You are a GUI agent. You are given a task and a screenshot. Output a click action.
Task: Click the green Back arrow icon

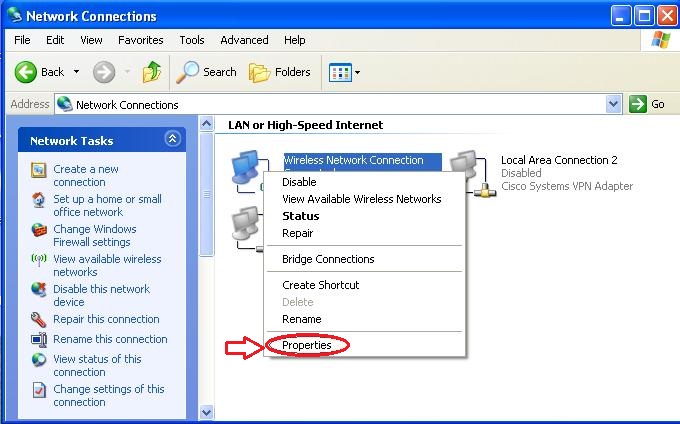26,72
